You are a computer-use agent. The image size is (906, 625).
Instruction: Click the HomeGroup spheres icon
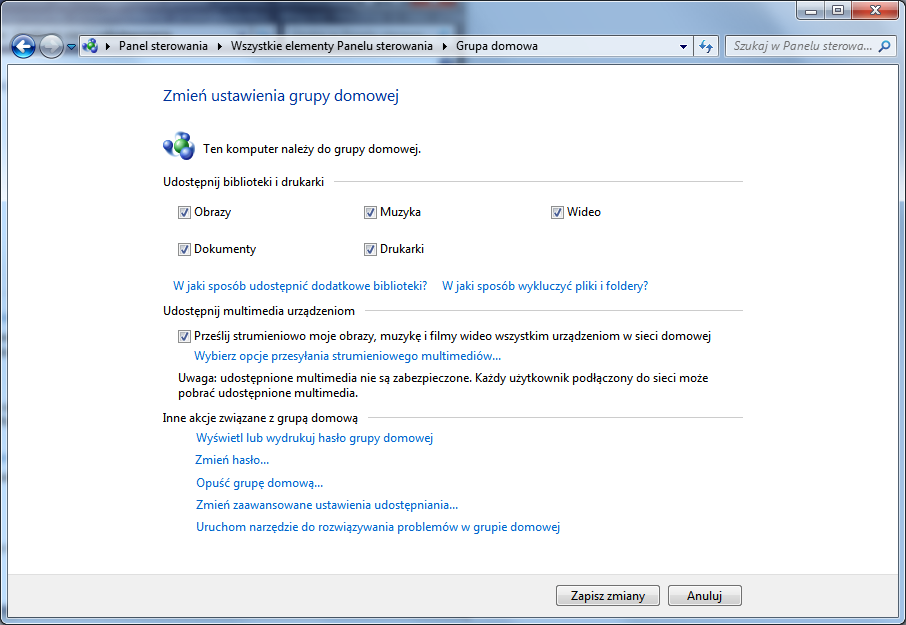click(179, 146)
